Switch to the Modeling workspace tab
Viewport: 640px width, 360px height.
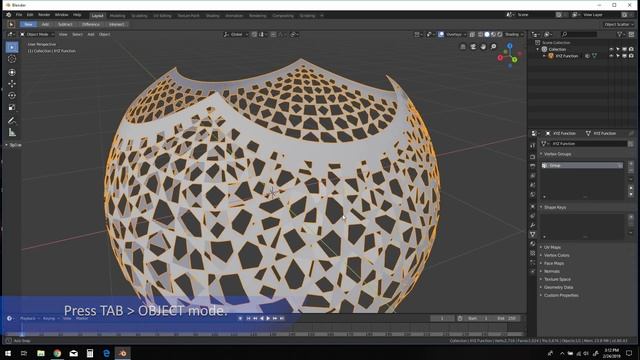[x=117, y=16]
